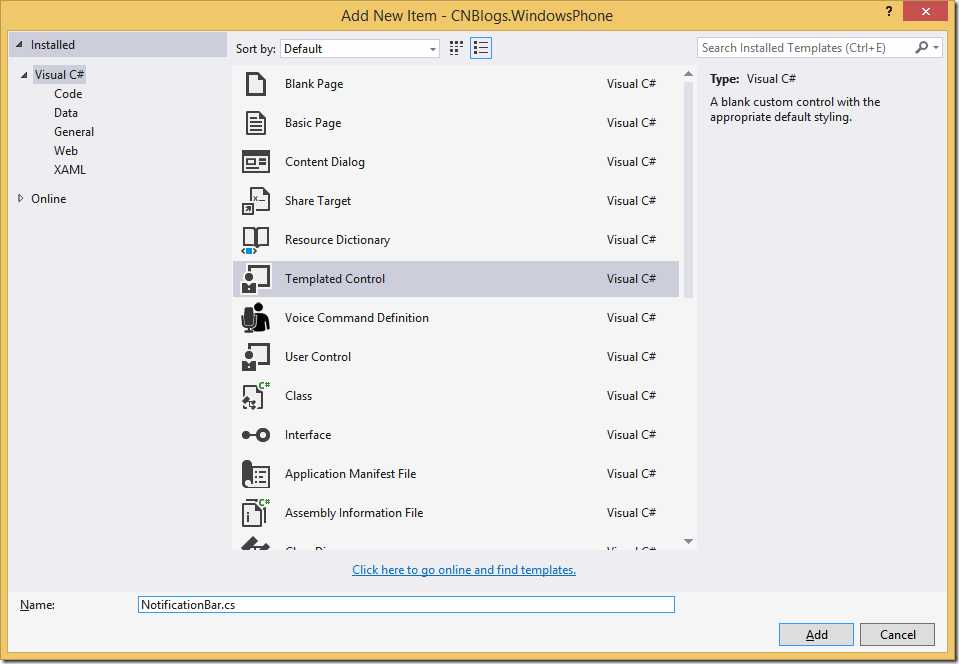Click the Installed header label
Screen dimensions: 959x664
pos(53,45)
